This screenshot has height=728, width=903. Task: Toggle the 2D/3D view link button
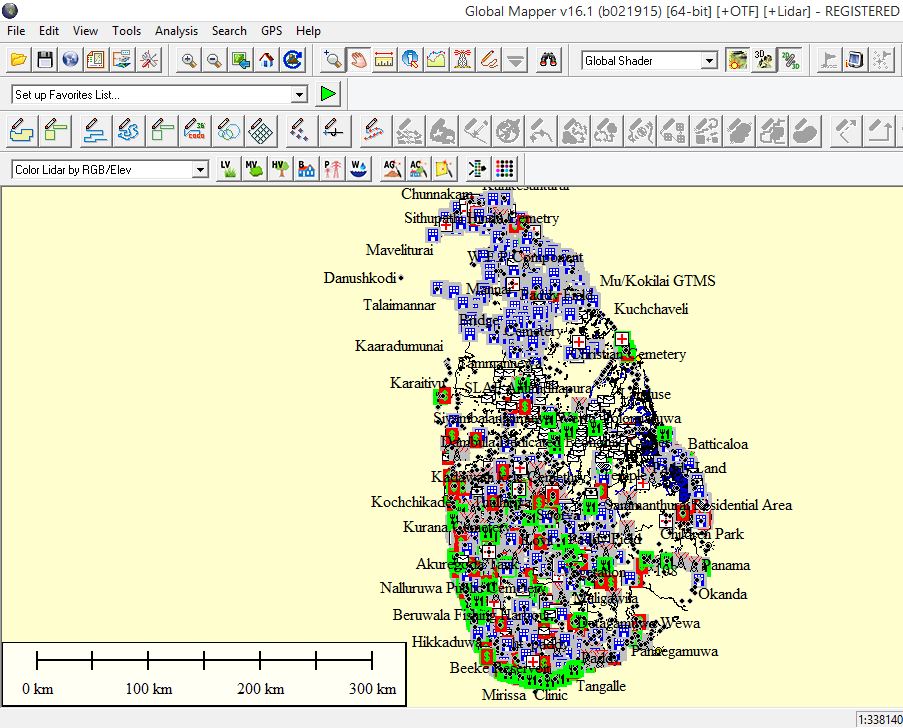790,60
